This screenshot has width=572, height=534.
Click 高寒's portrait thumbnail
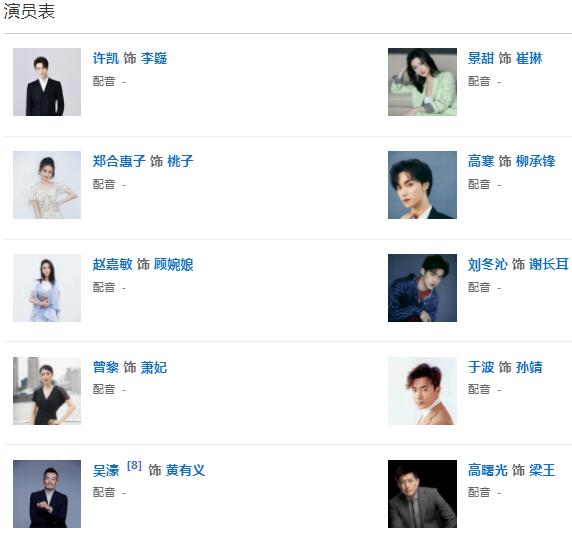pyautogui.click(x=422, y=185)
